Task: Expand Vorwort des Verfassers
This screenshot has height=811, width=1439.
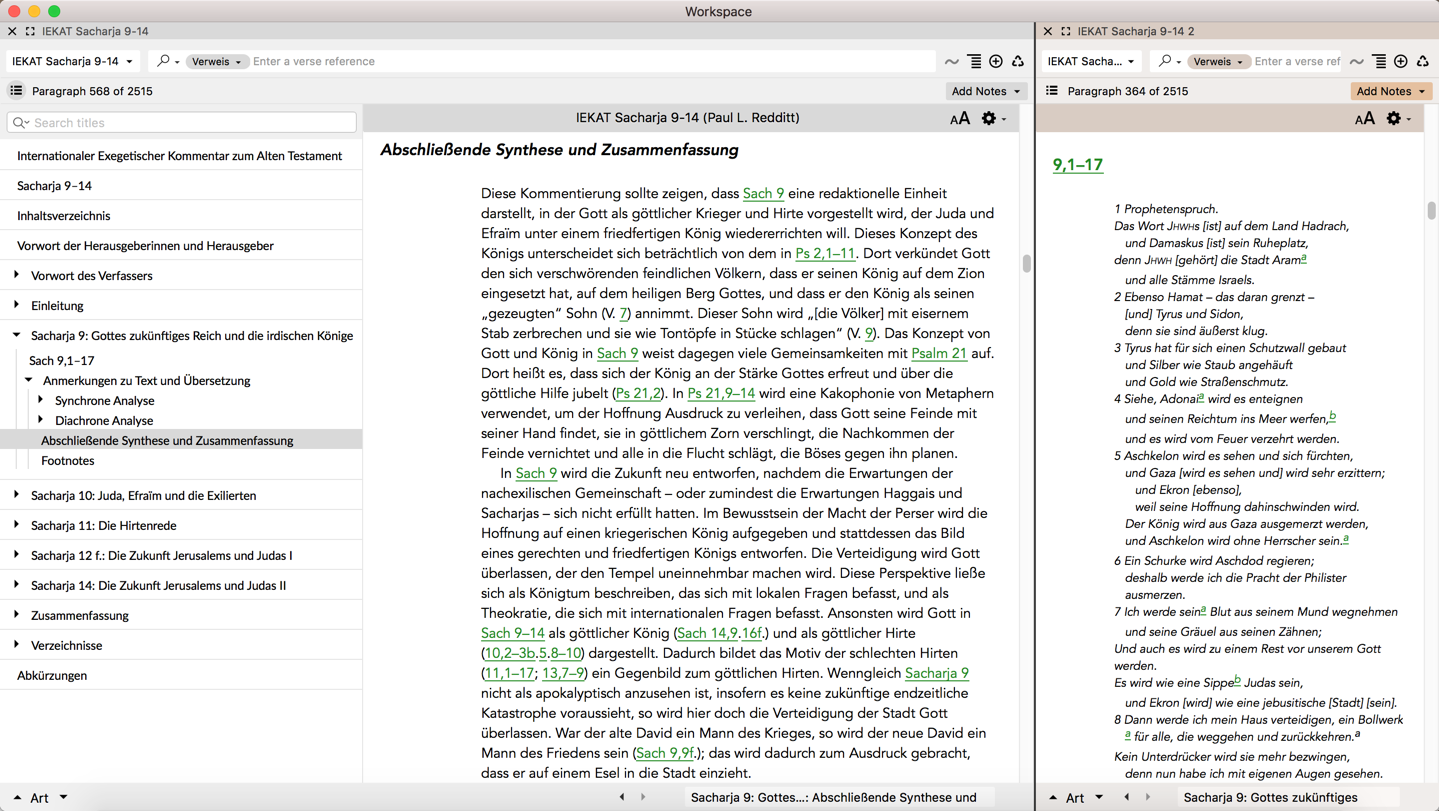Action: [16, 275]
